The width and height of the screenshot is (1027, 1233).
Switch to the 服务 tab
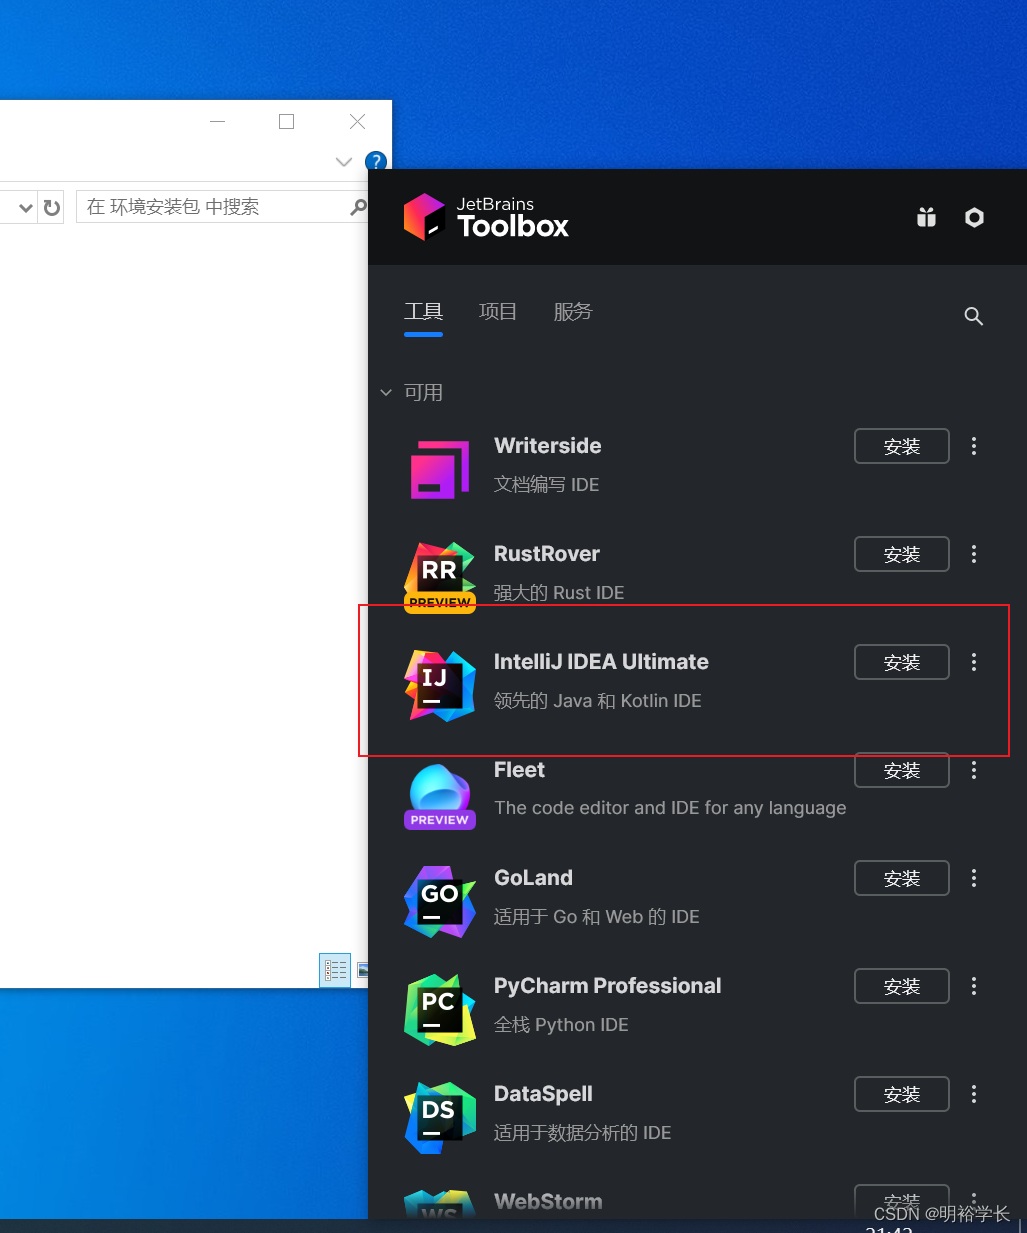point(573,312)
